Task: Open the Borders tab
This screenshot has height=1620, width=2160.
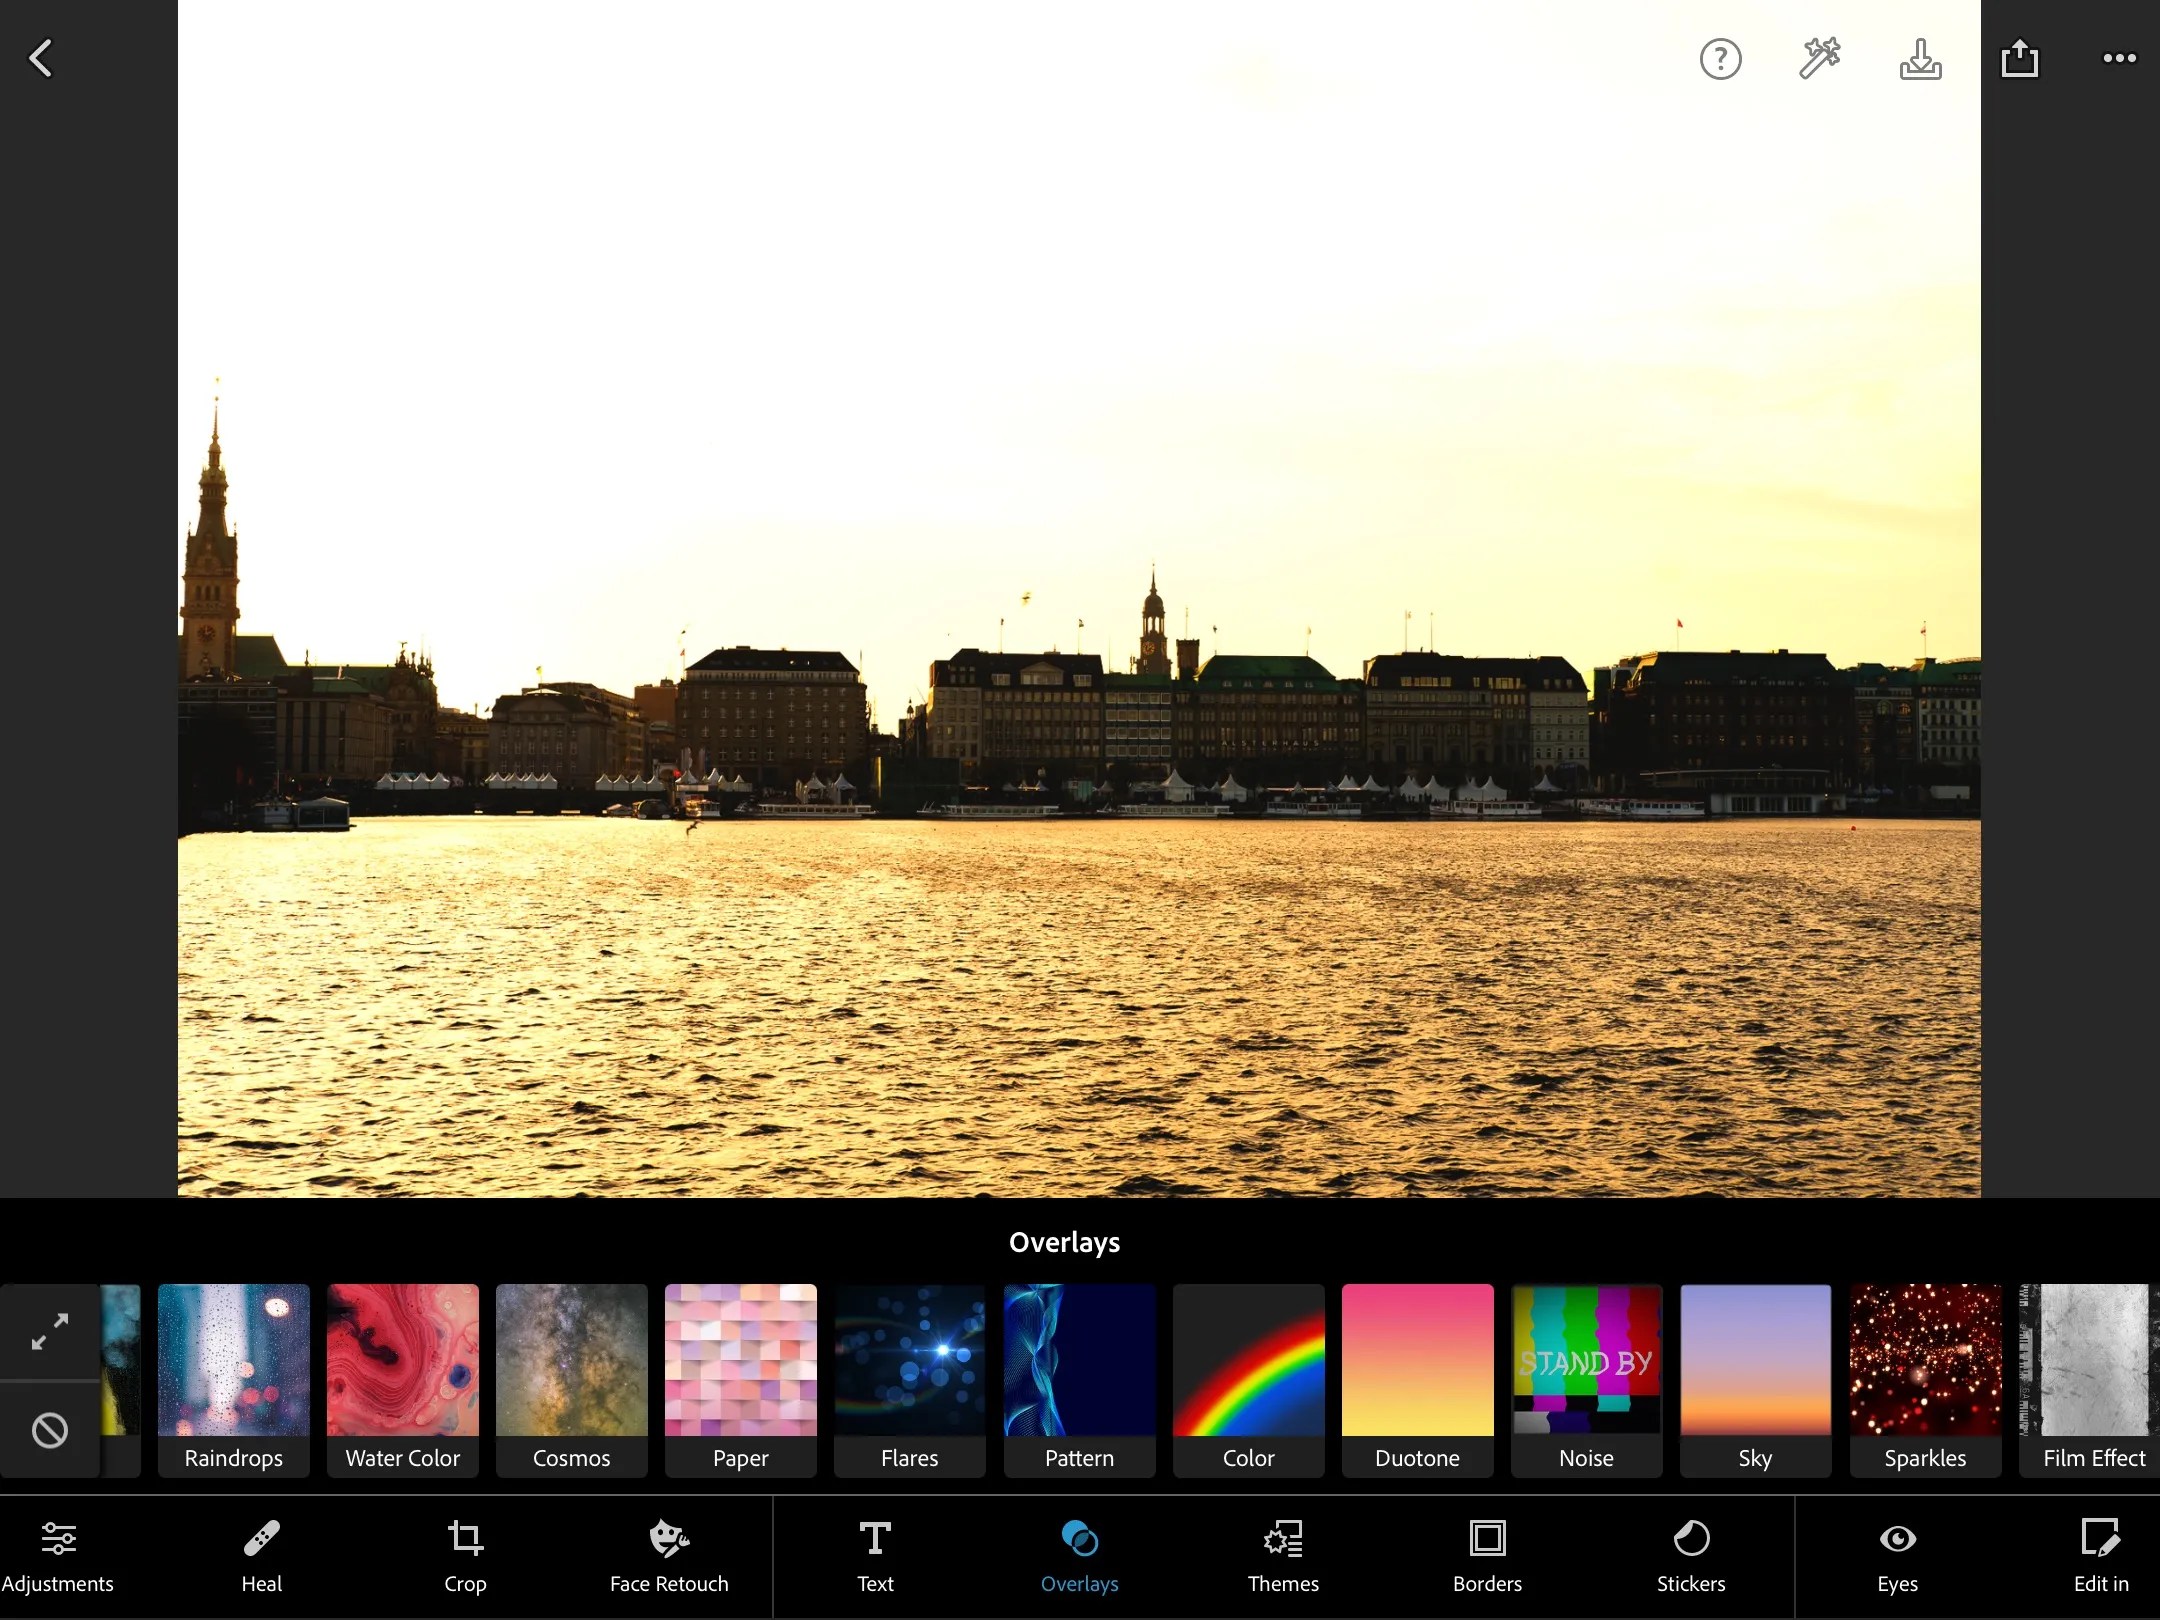Action: [x=1486, y=1556]
